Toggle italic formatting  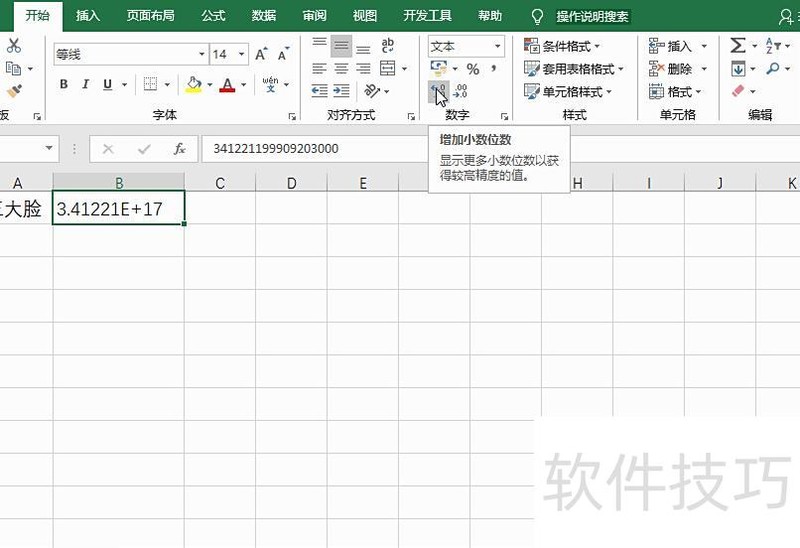coord(86,85)
